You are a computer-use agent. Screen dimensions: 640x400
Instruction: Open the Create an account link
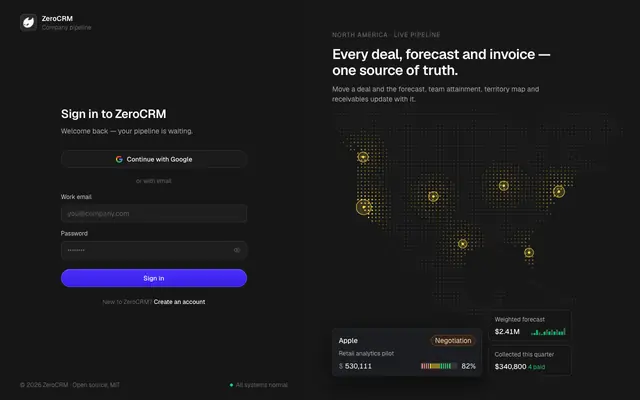[x=180, y=302]
